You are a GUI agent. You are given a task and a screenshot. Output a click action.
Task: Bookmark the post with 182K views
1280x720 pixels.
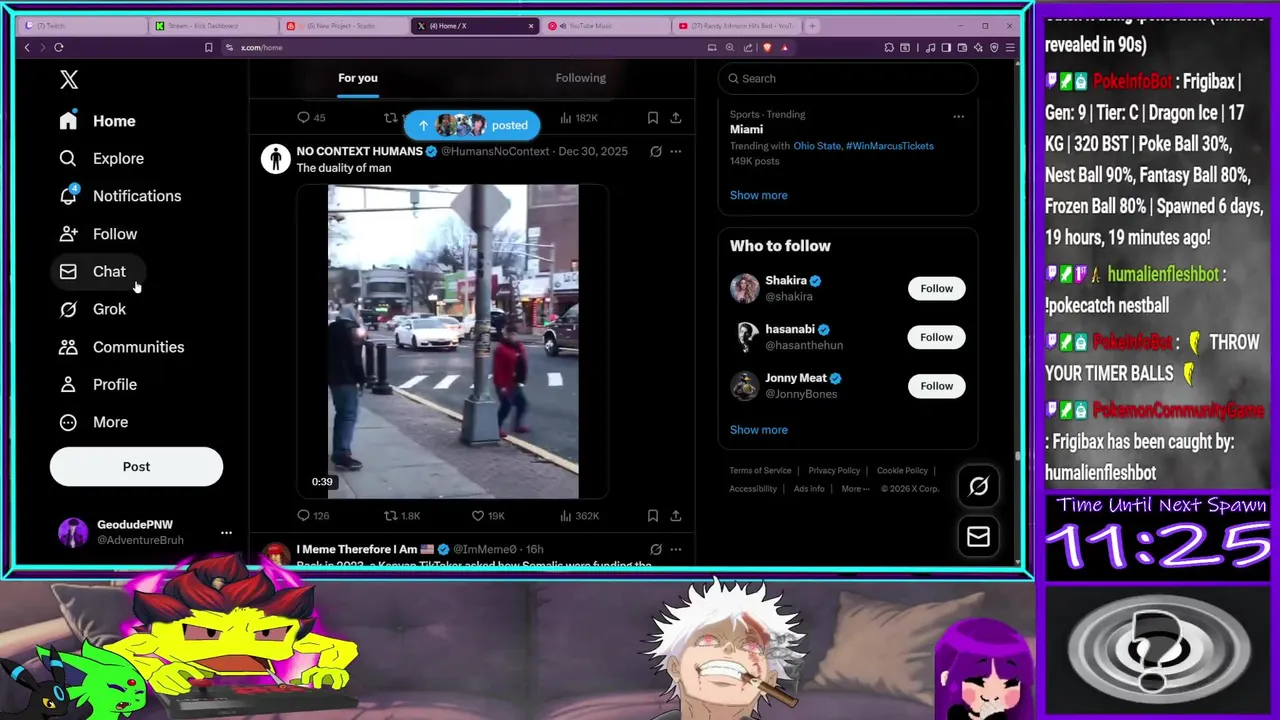click(x=652, y=118)
